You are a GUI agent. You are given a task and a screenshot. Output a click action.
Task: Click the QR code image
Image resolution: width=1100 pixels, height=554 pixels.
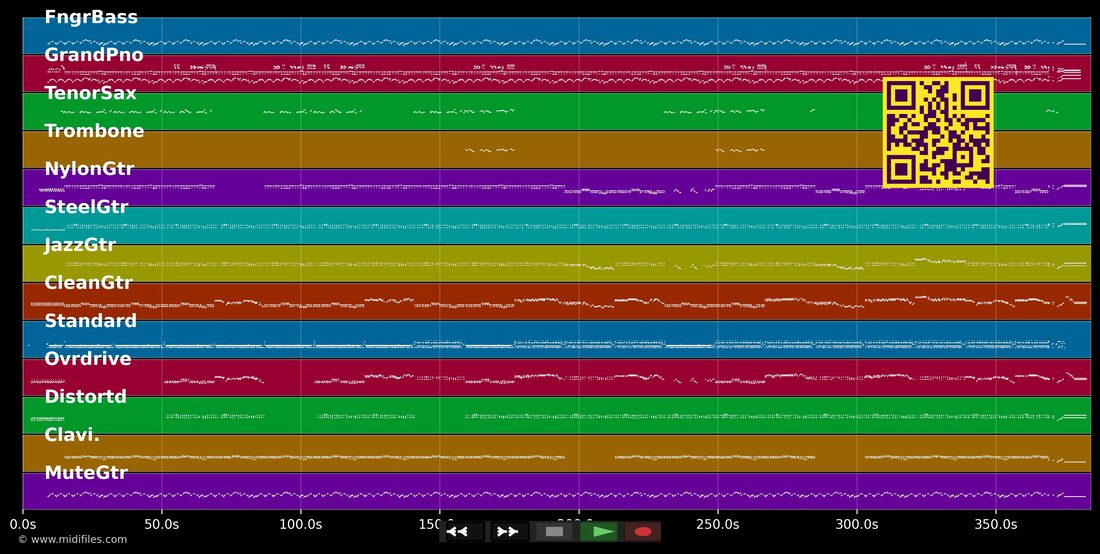click(x=938, y=133)
